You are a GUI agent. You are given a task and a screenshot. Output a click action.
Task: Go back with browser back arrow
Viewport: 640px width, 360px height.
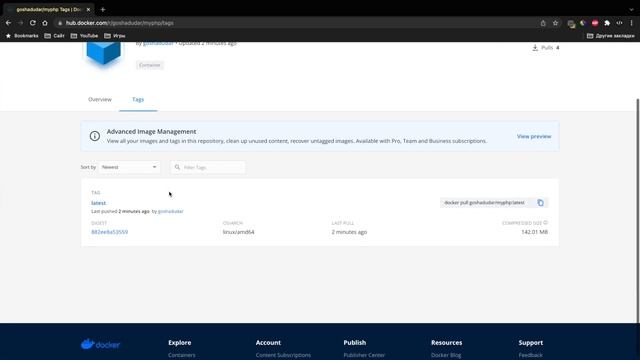coord(8,23)
